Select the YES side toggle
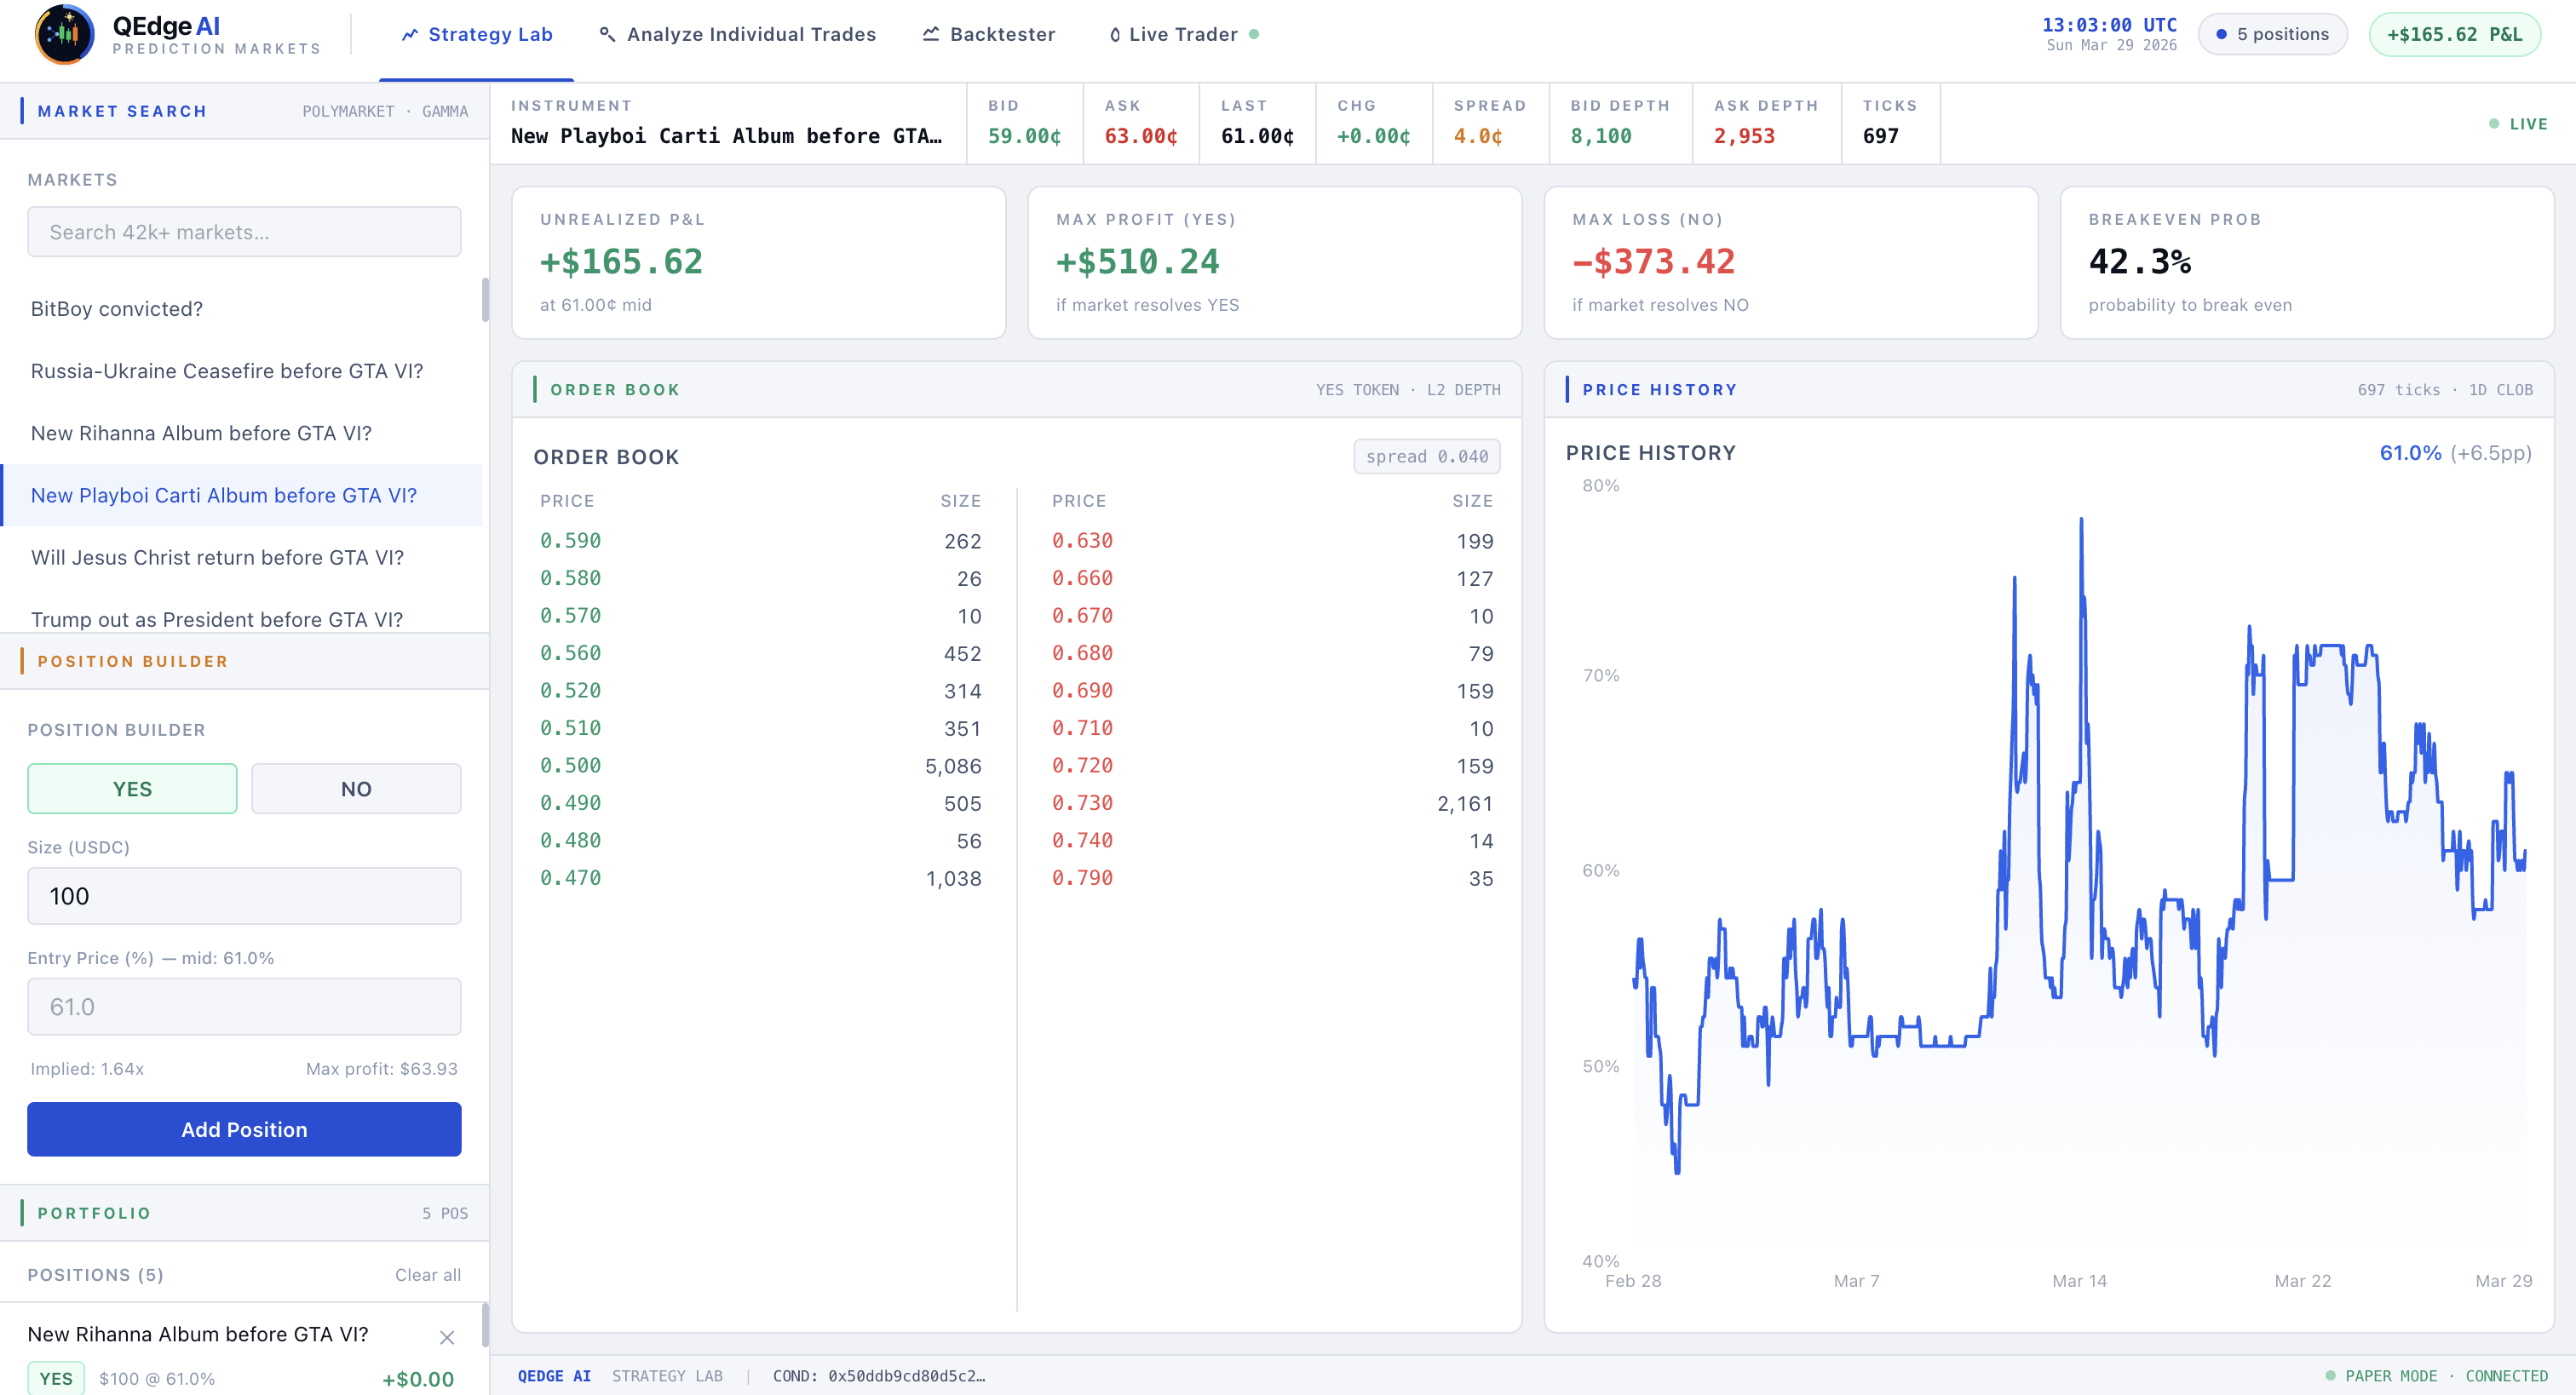The height and width of the screenshot is (1395, 2576). (x=132, y=789)
